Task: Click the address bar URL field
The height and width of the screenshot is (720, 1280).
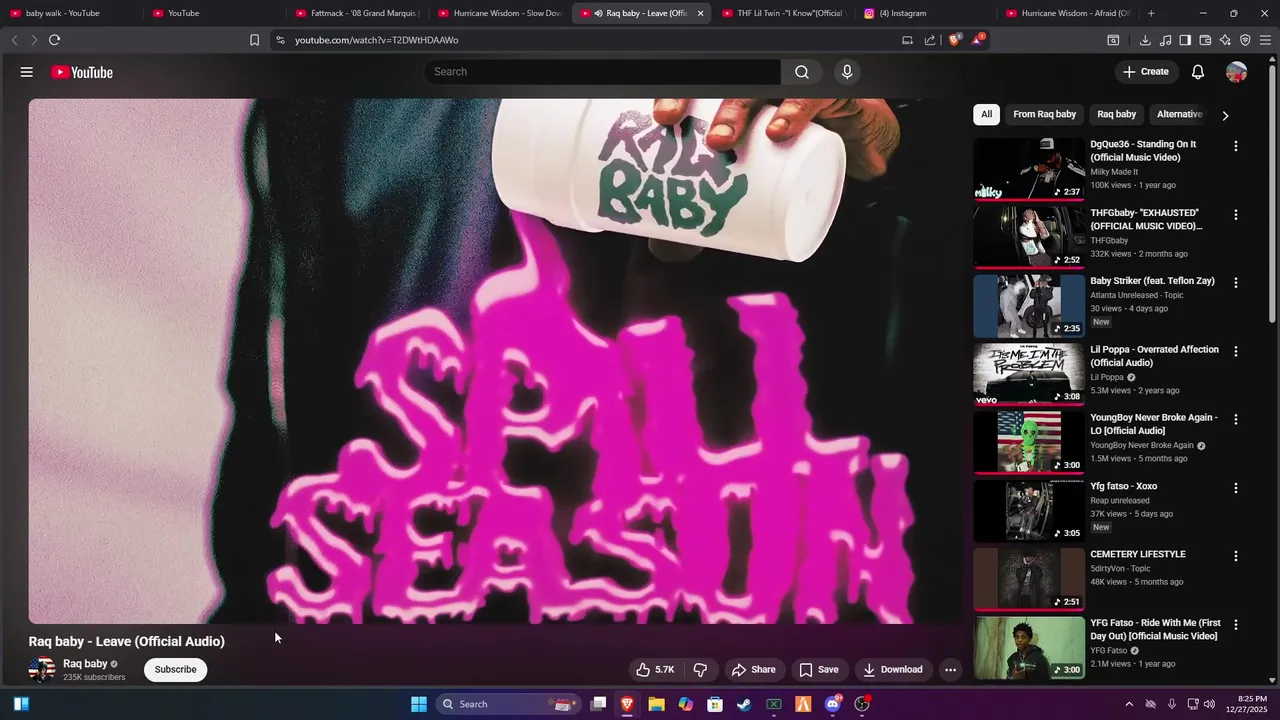Action: (x=590, y=40)
